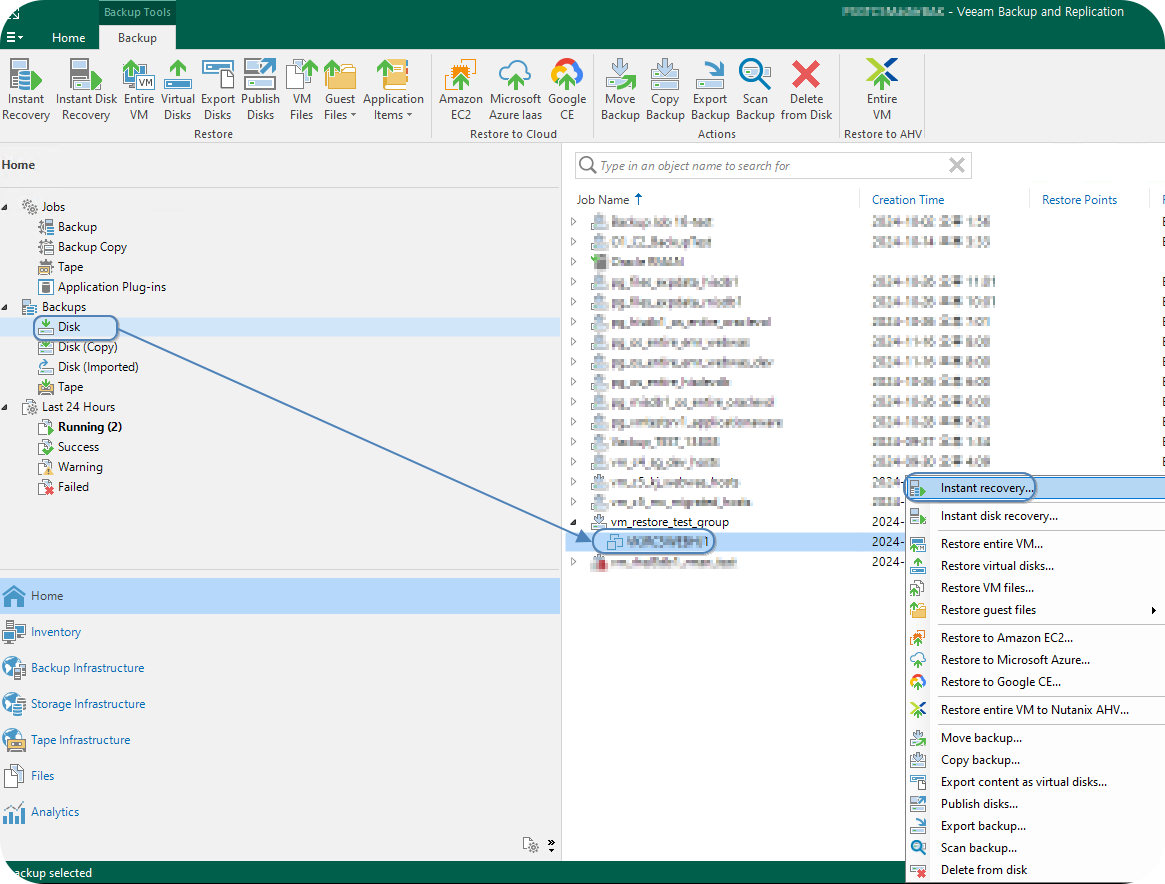Click Entire VM Restore to AHV icon

click(x=881, y=90)
